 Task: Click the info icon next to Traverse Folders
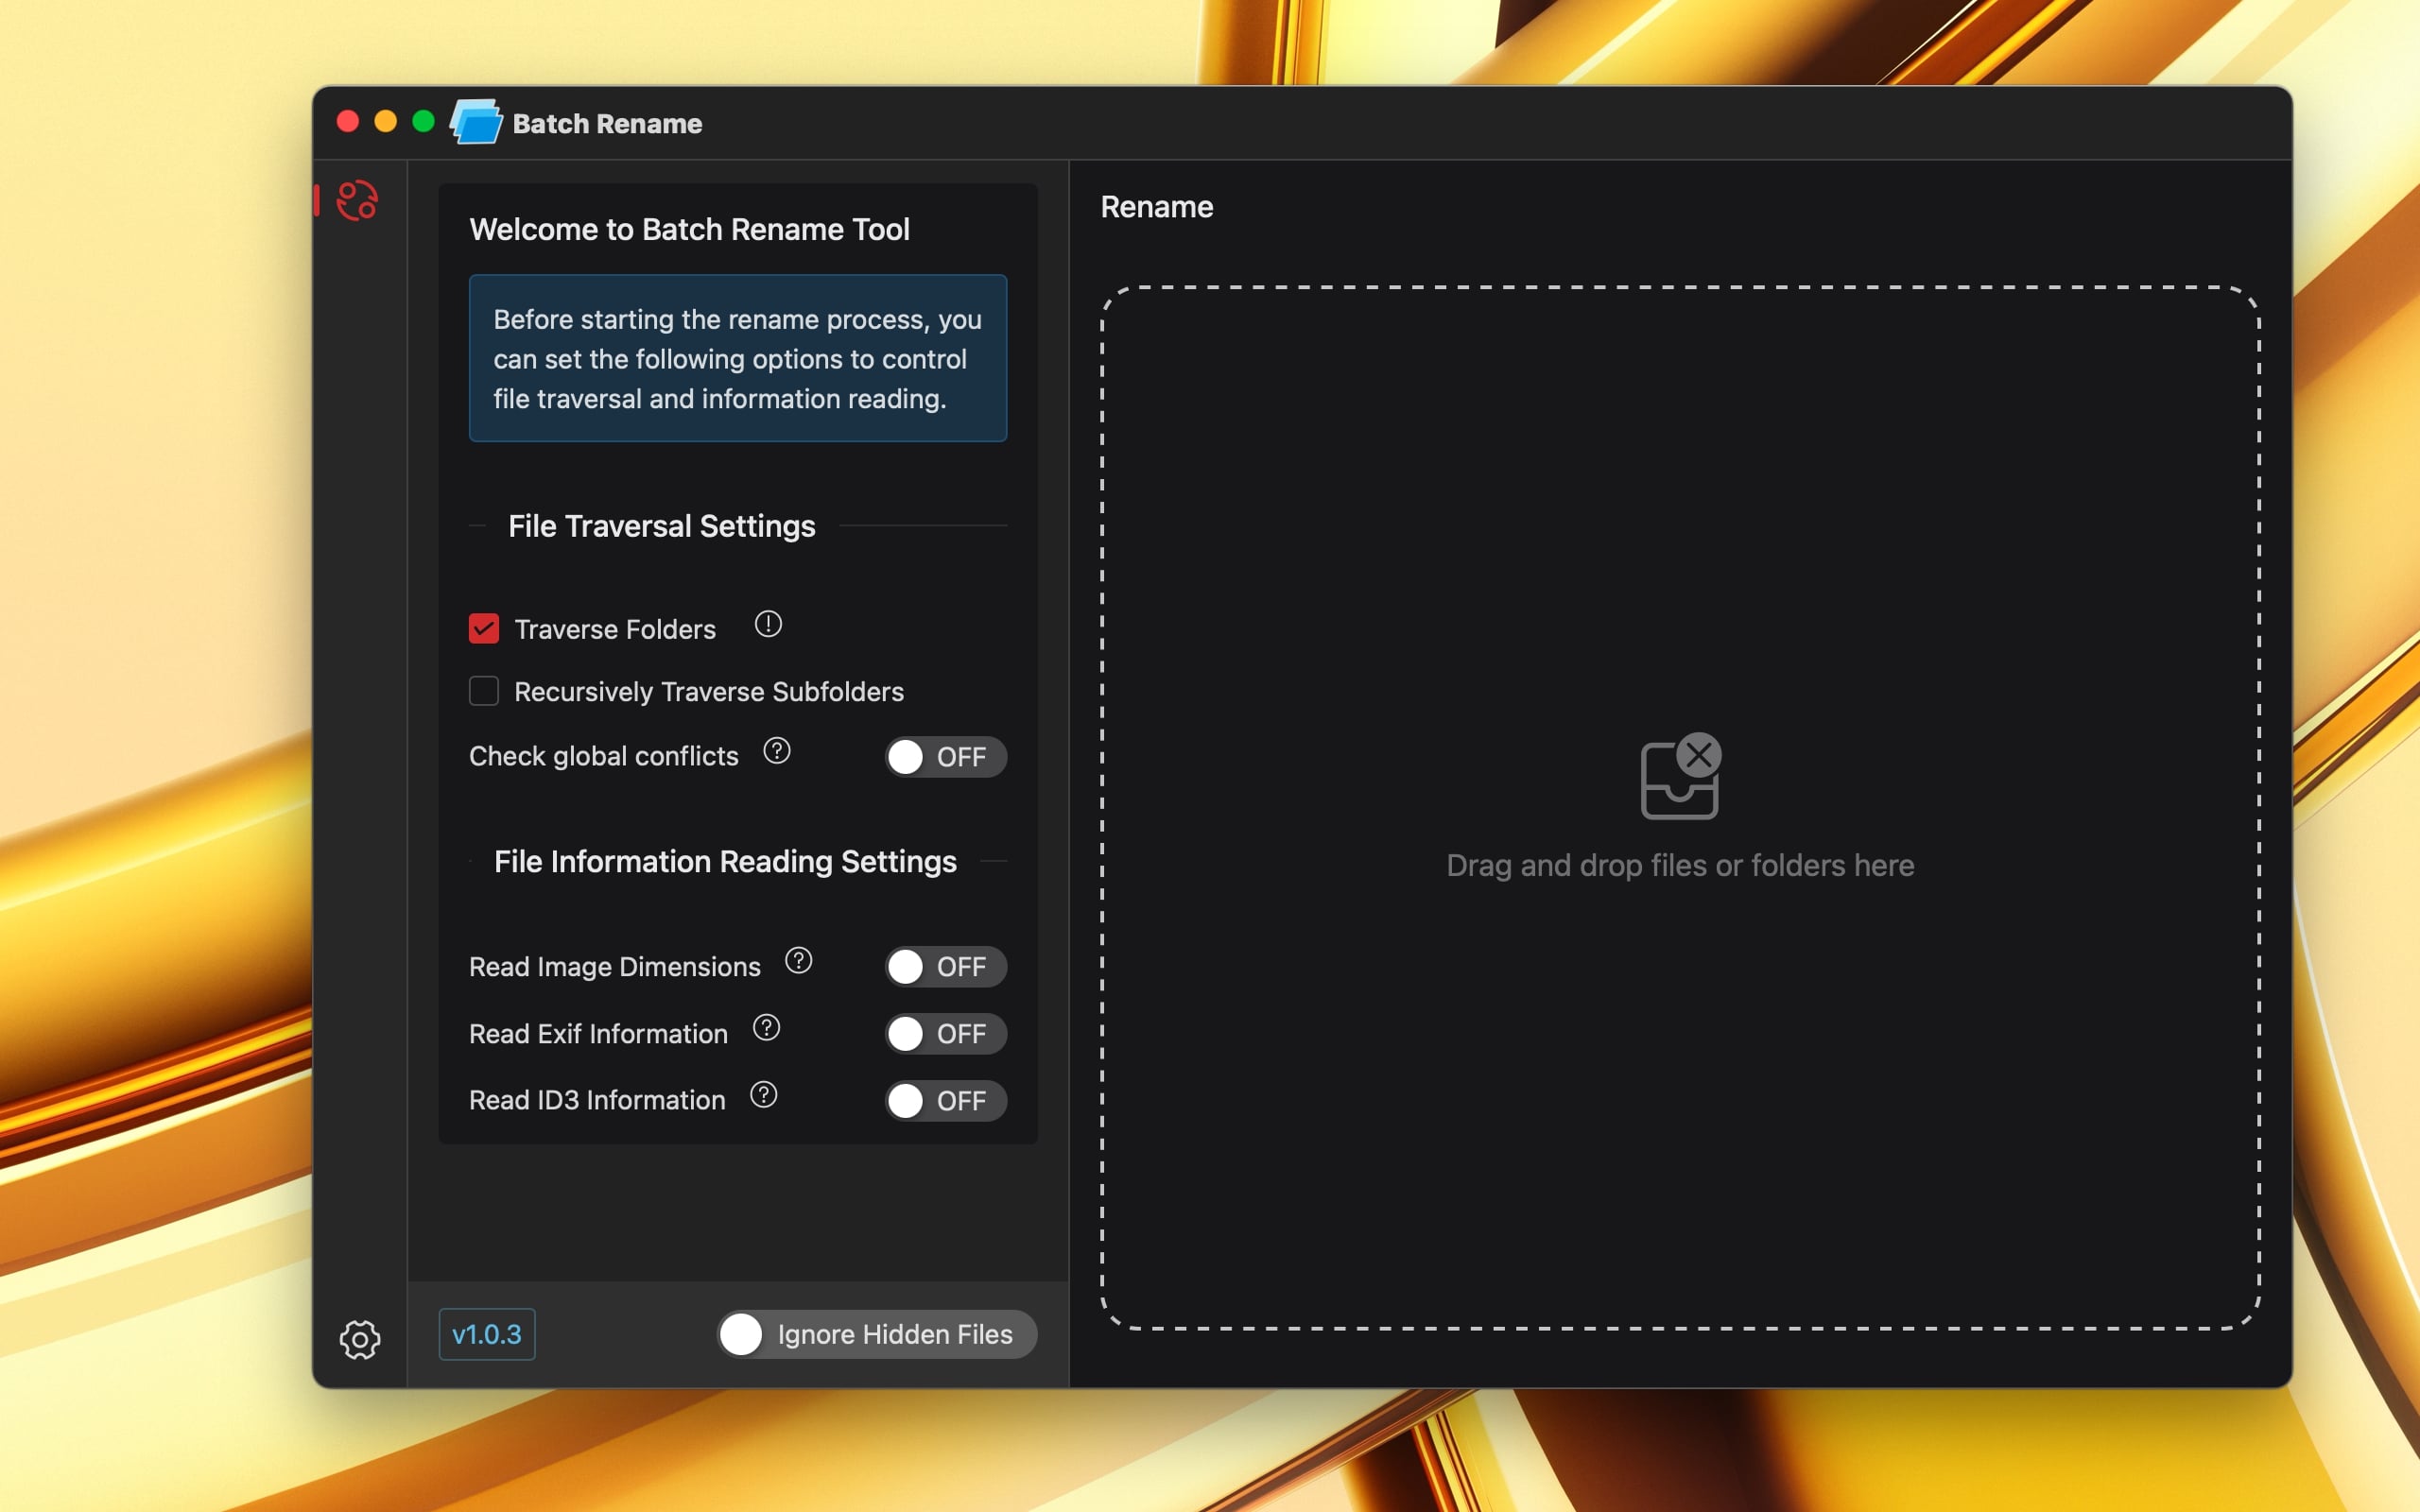(769, 627)
